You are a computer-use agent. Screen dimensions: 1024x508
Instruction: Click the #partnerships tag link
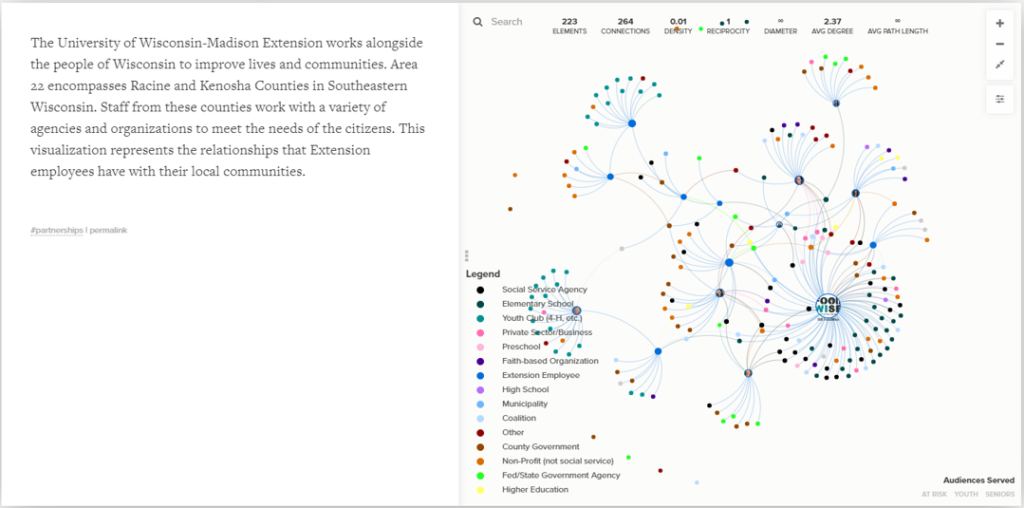(57, 230)
